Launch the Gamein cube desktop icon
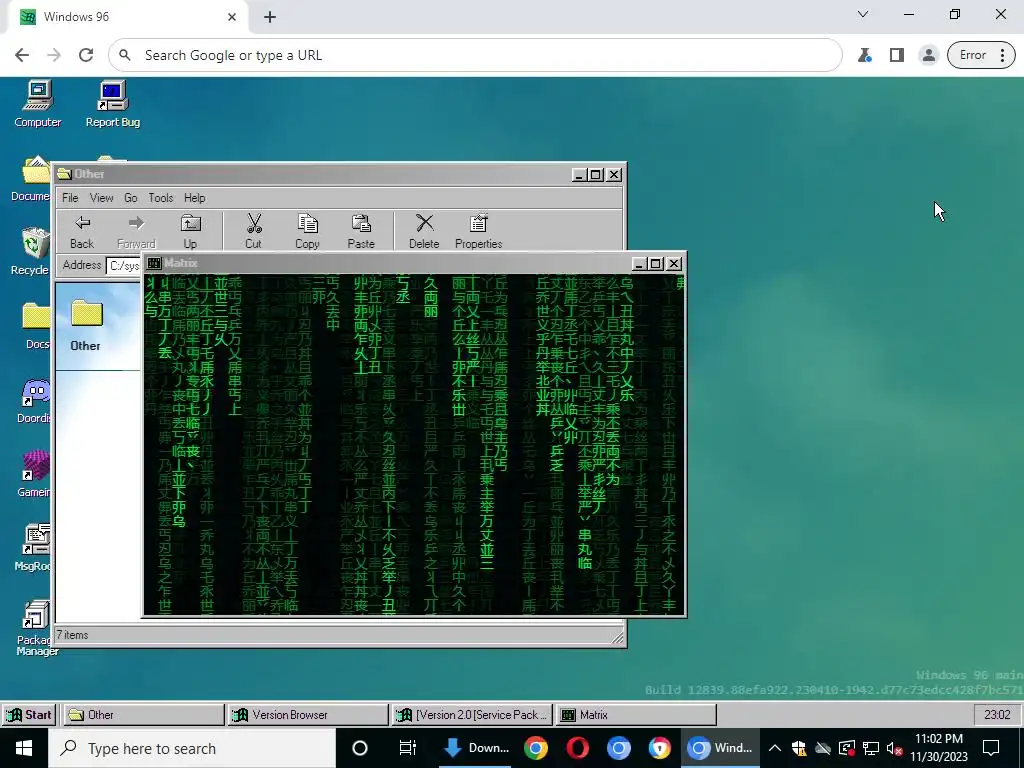The height and width of the screenshot is (768, 1024). coord(34,473)
